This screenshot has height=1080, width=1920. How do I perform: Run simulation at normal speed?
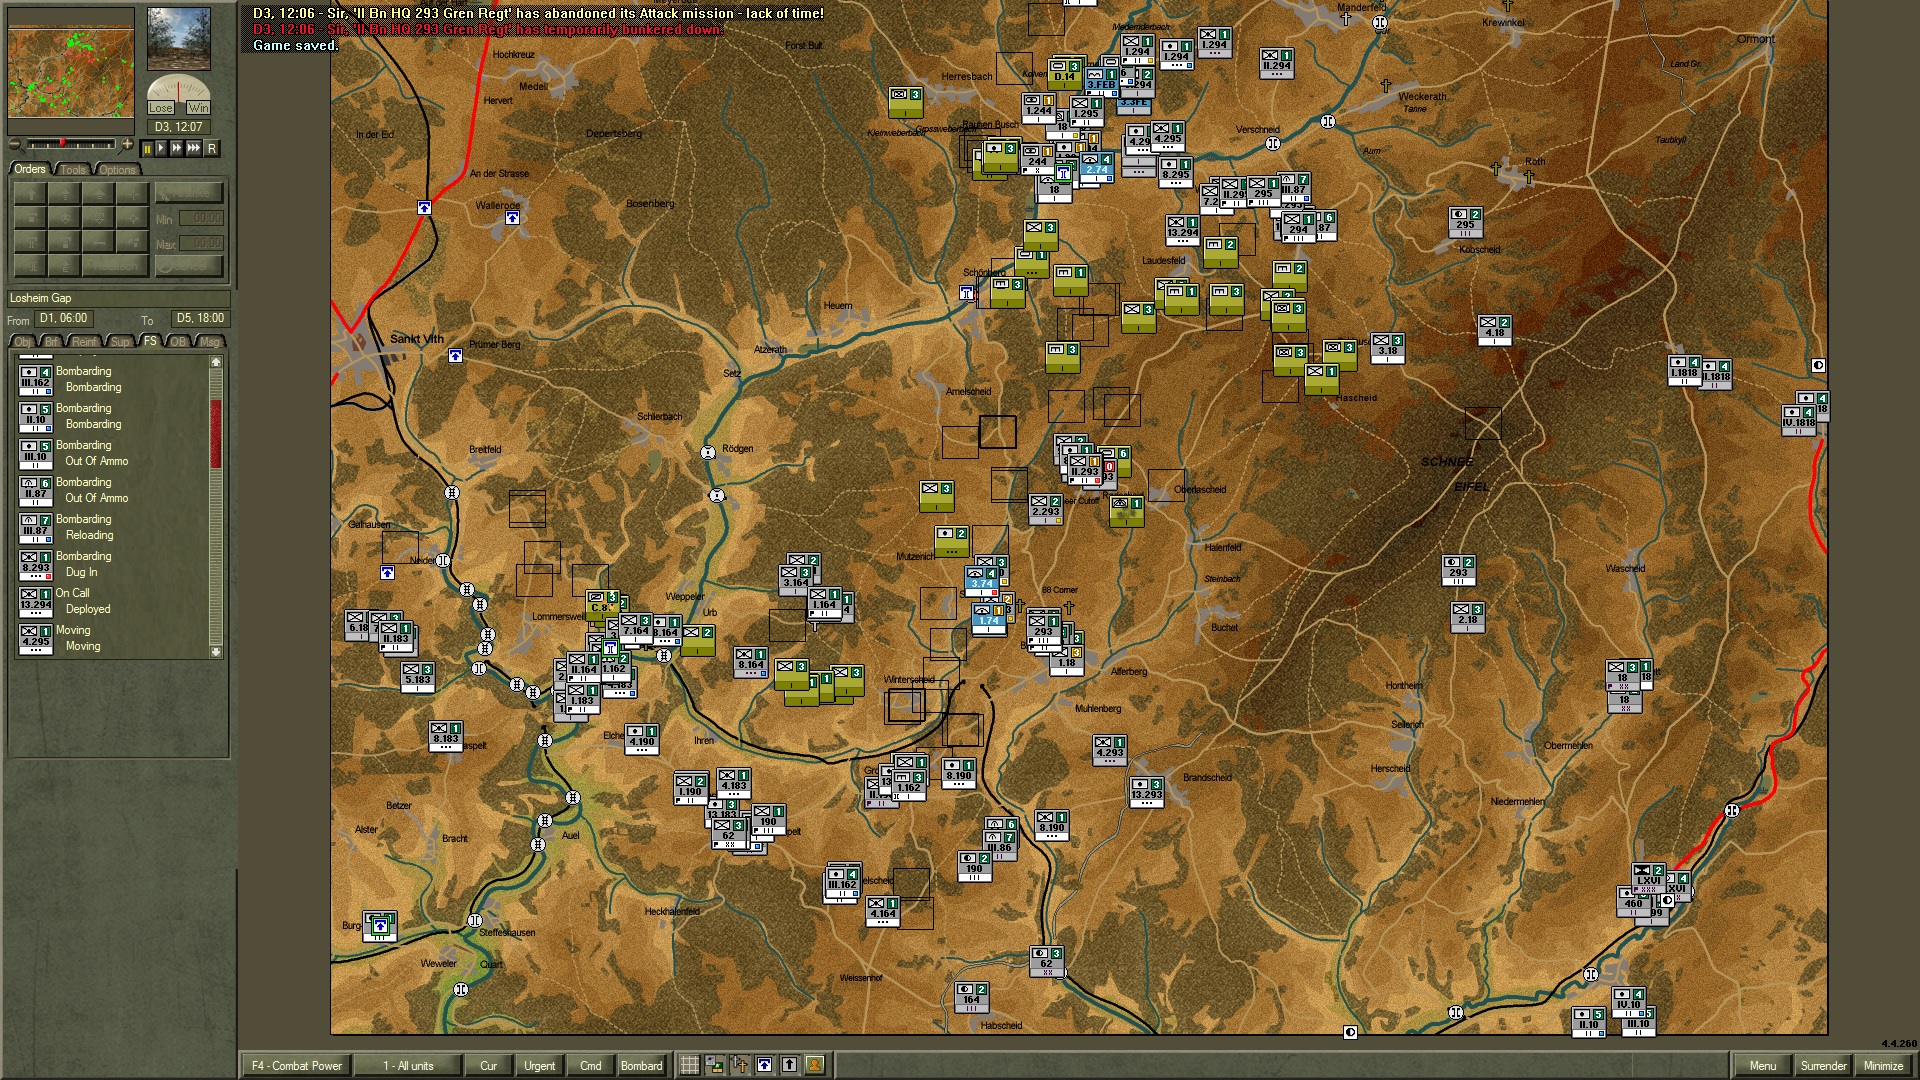161,148
